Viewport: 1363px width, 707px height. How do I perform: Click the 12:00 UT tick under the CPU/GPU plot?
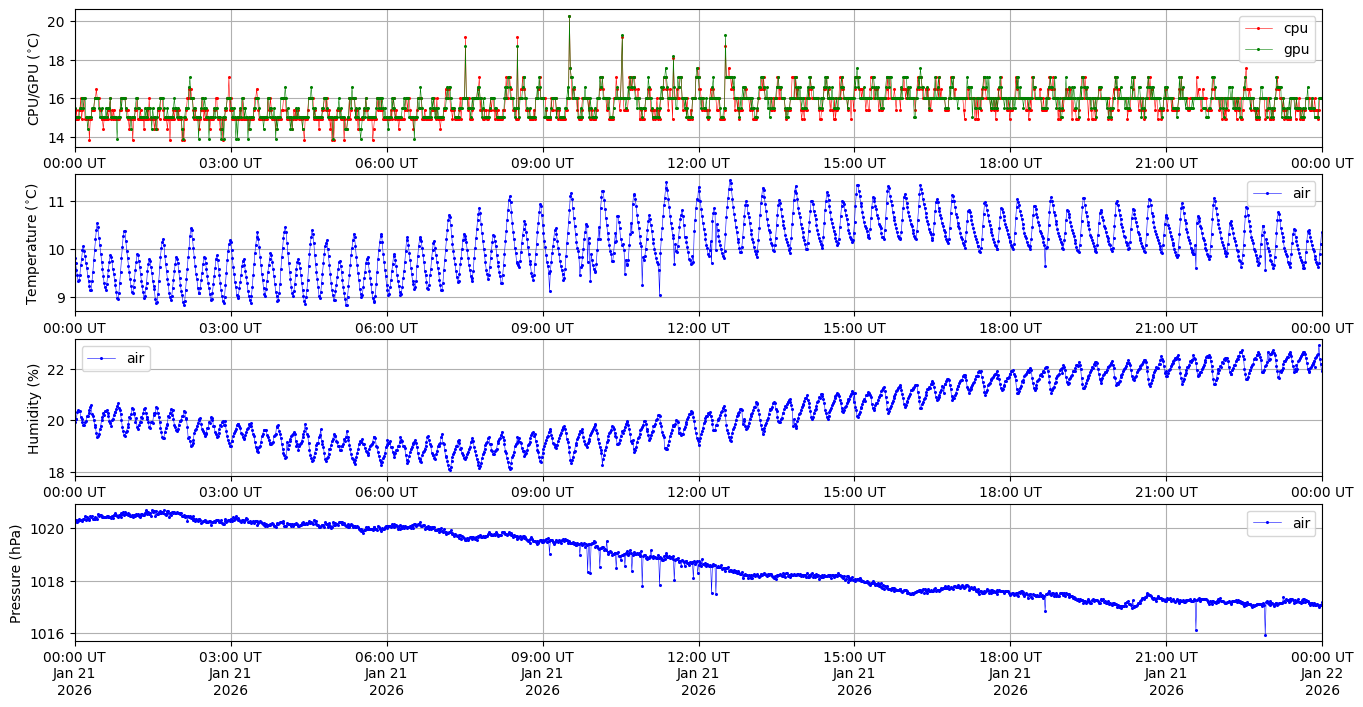tap(698, 163)
